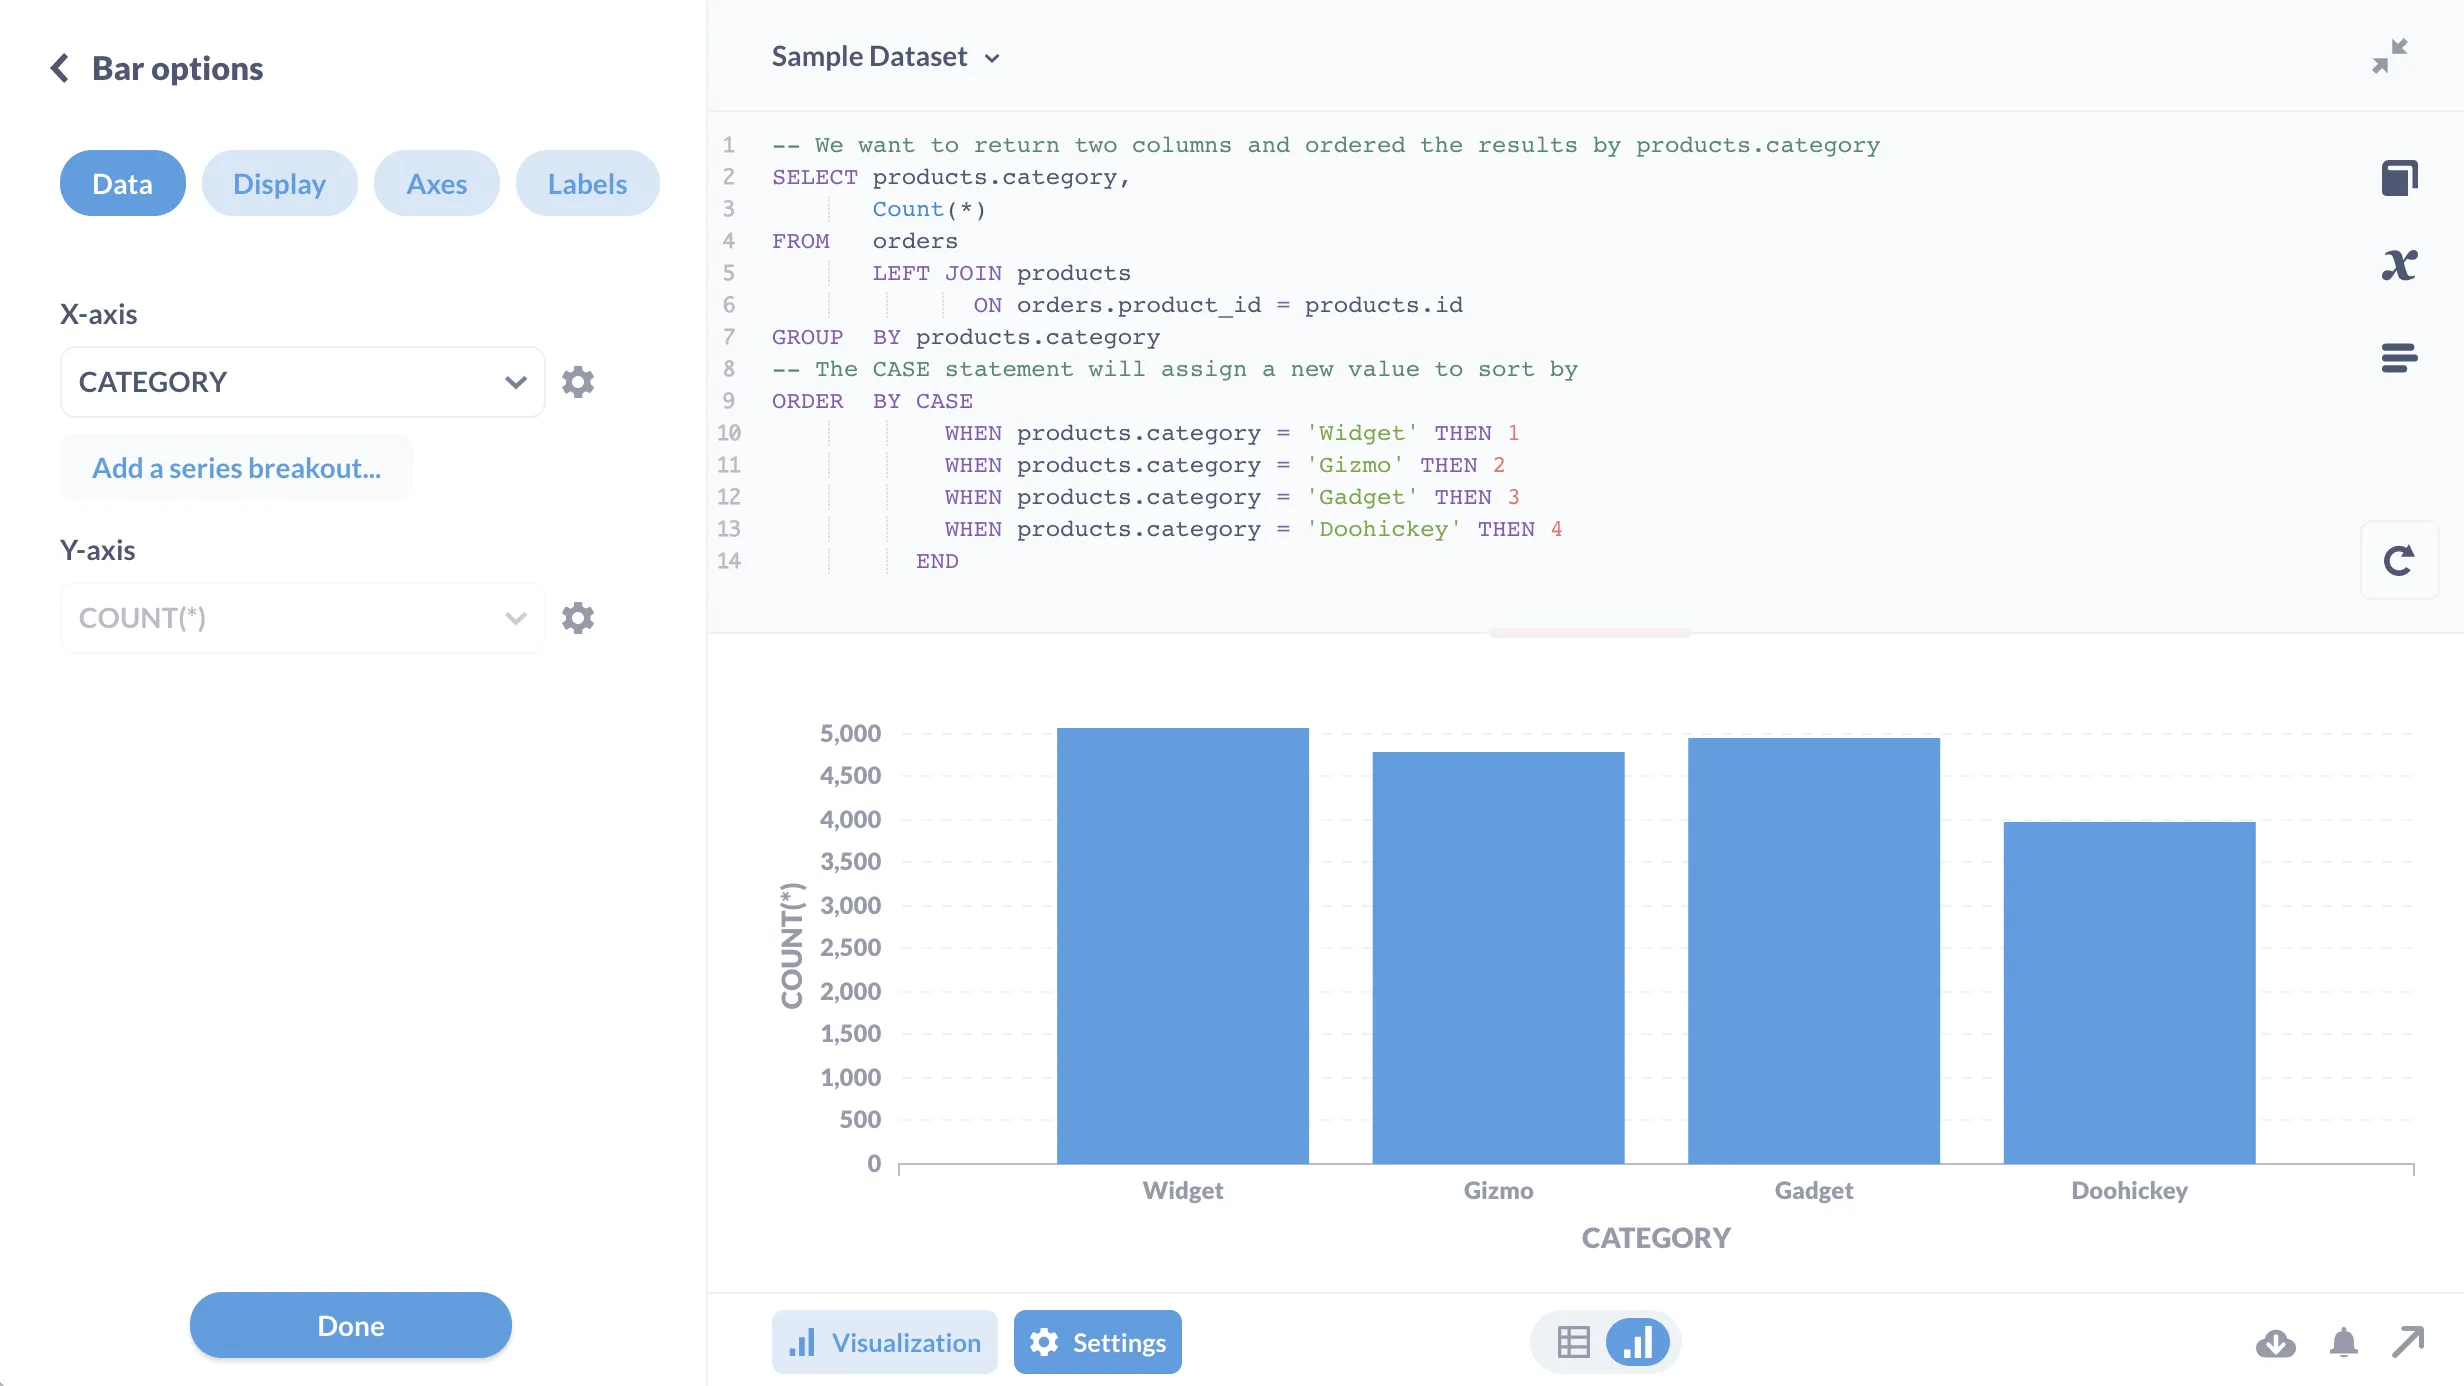
Task: Click the refresh query icon
Action: pos(2399,560)
